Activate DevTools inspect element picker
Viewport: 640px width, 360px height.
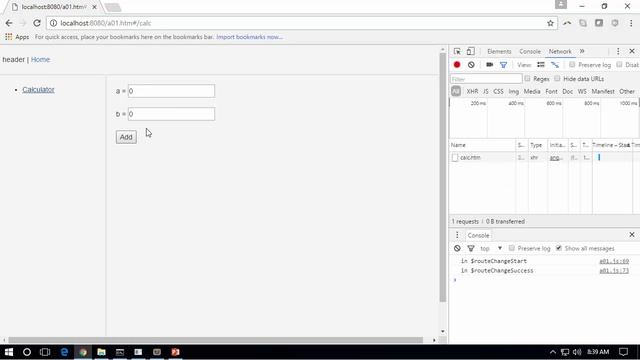(457, 51)
